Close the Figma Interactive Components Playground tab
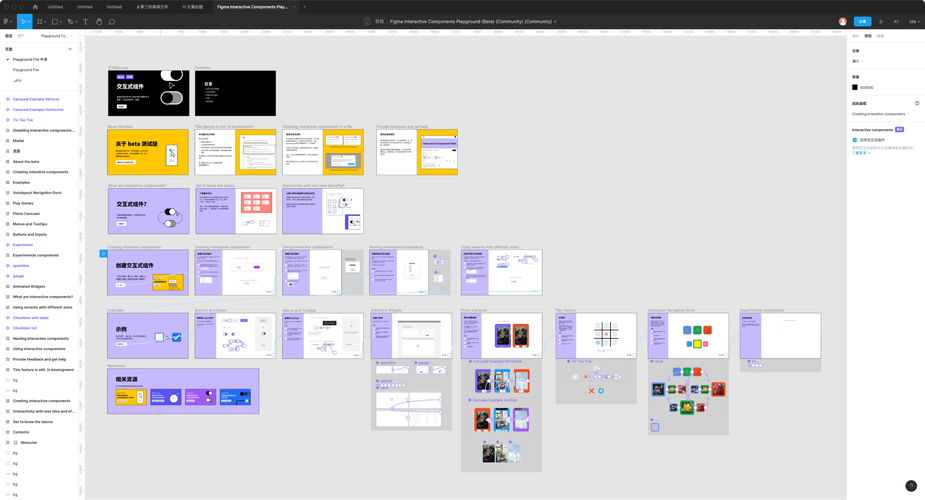 [x=296, y=7]
